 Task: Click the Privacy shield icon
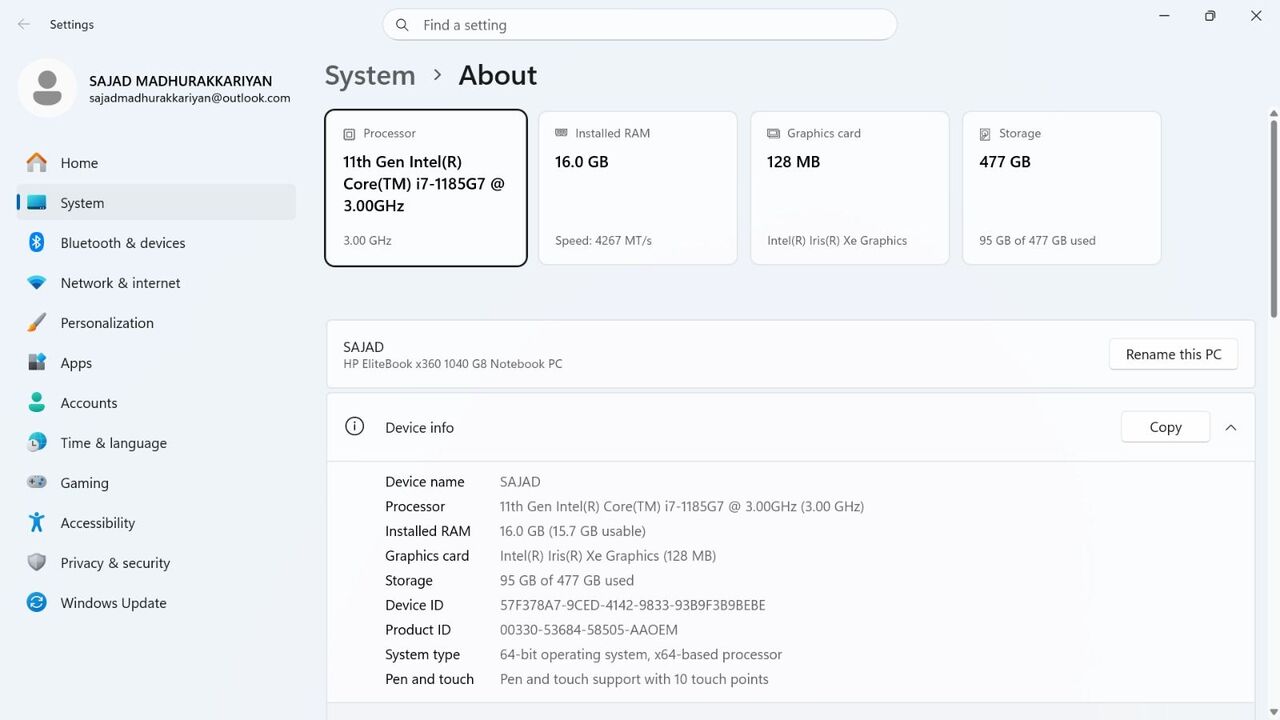coord(37,562)
